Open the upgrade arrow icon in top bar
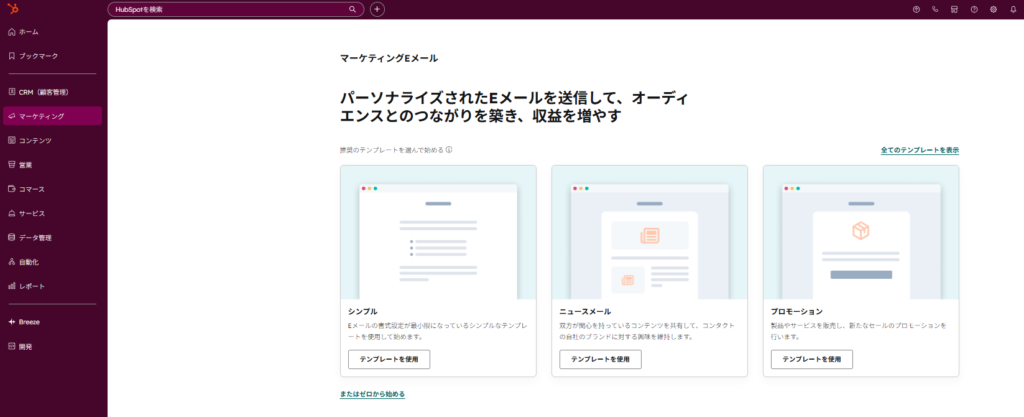 point(916,9)
